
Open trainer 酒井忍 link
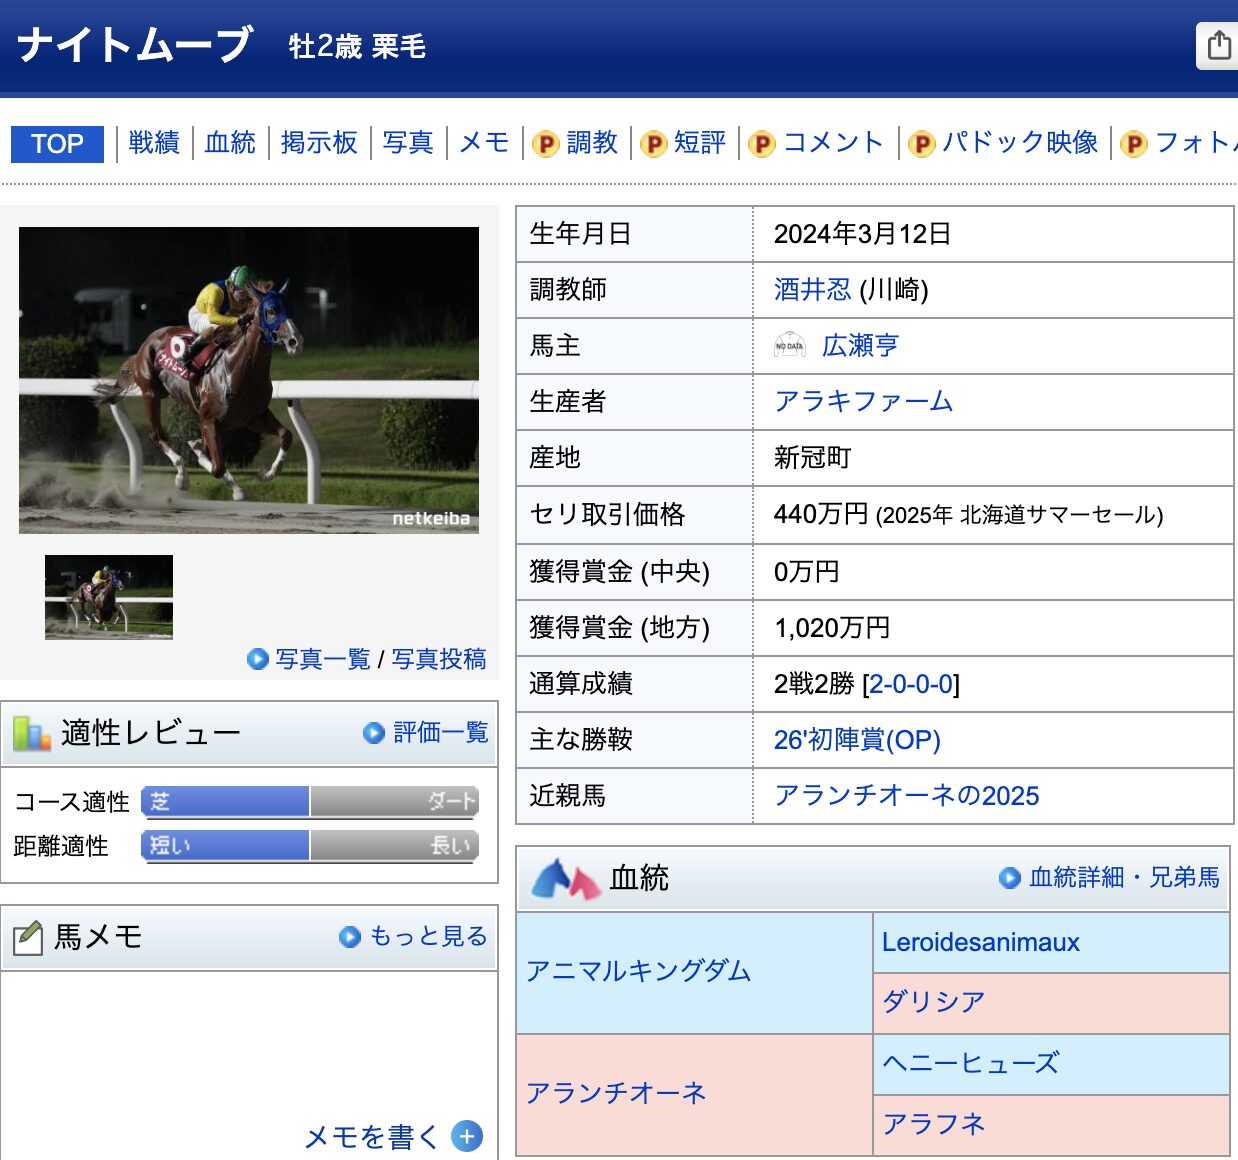click(812, 290)
